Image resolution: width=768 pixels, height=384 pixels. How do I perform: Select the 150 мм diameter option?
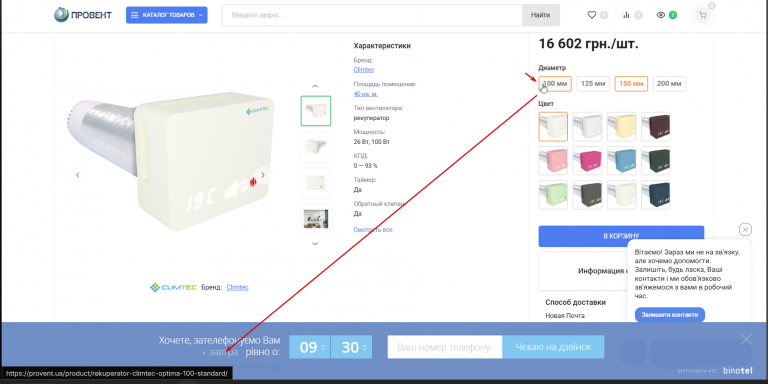click(631, 84)
